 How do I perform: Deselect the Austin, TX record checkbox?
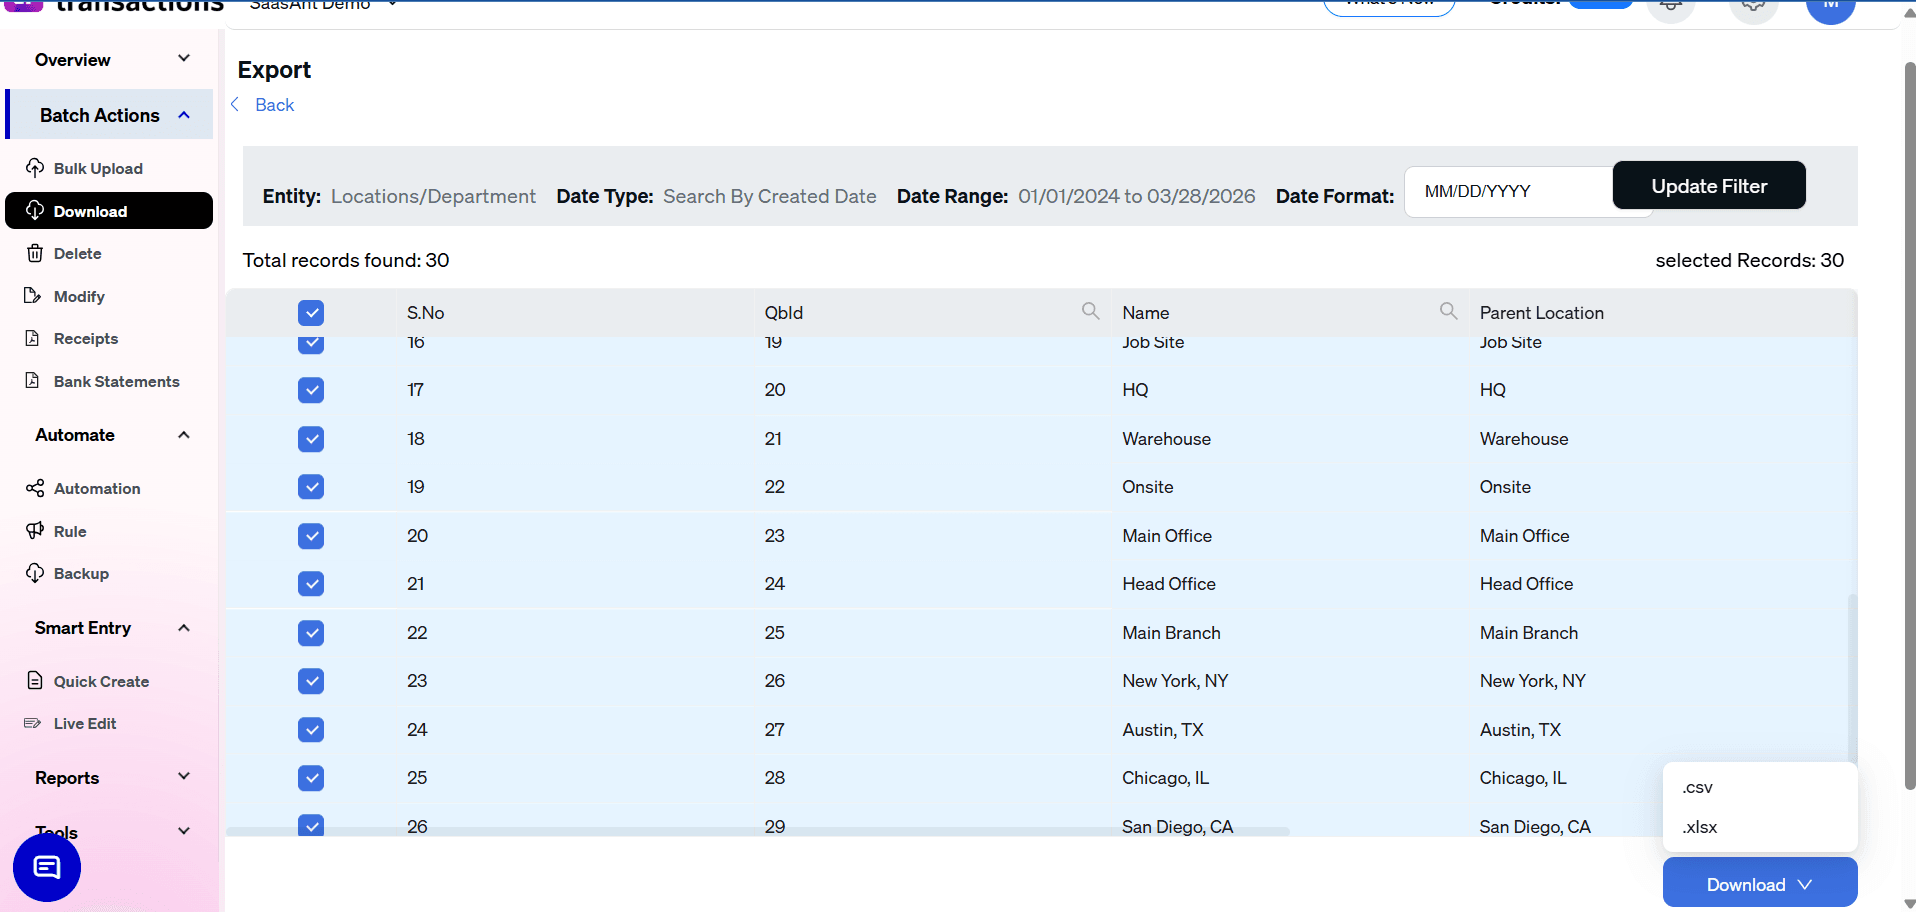[x=311, y=730]
